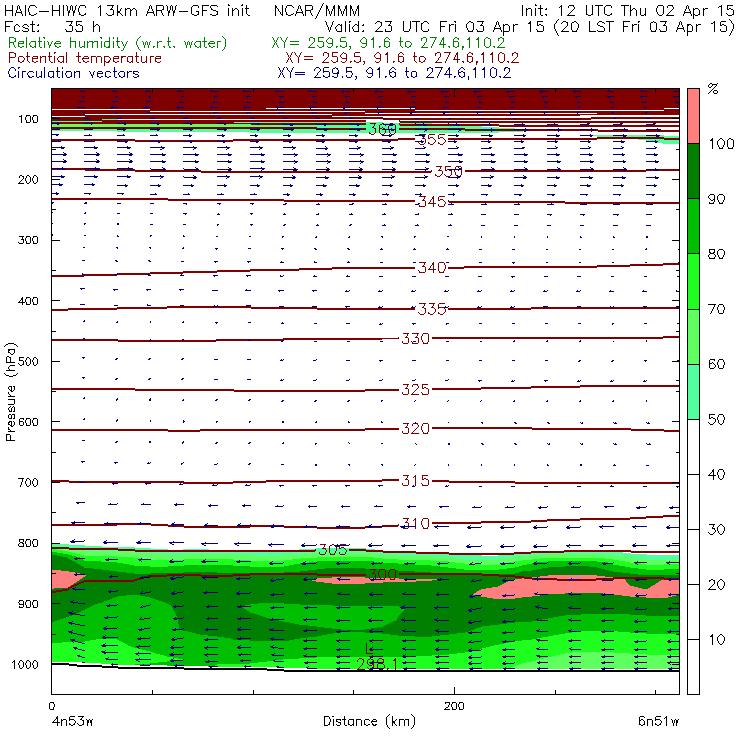
Task: Click the 335 contour label
Action: pyautogui.click(x=433, y=309)
